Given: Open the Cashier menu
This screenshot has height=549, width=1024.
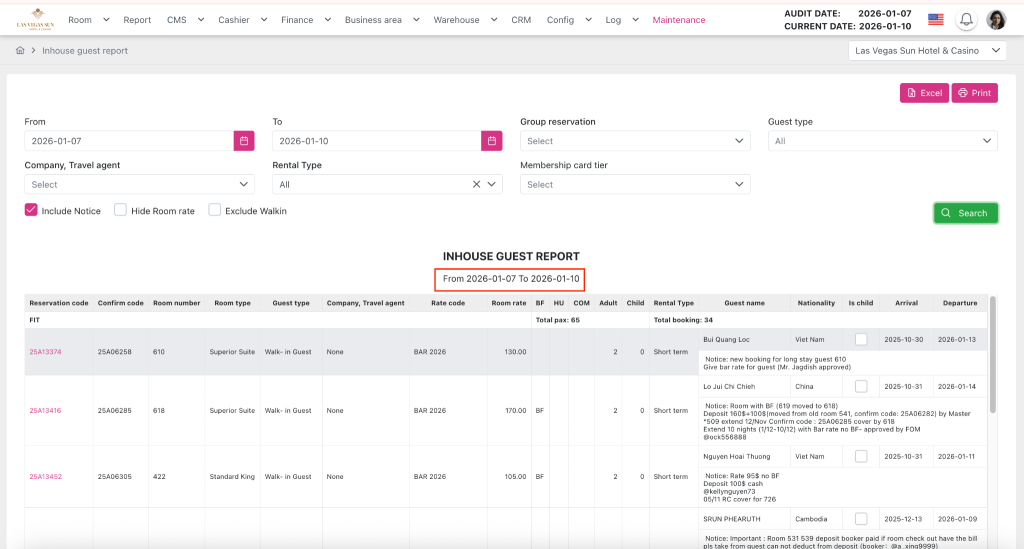Looking at the screenshot, I should 241,20.
